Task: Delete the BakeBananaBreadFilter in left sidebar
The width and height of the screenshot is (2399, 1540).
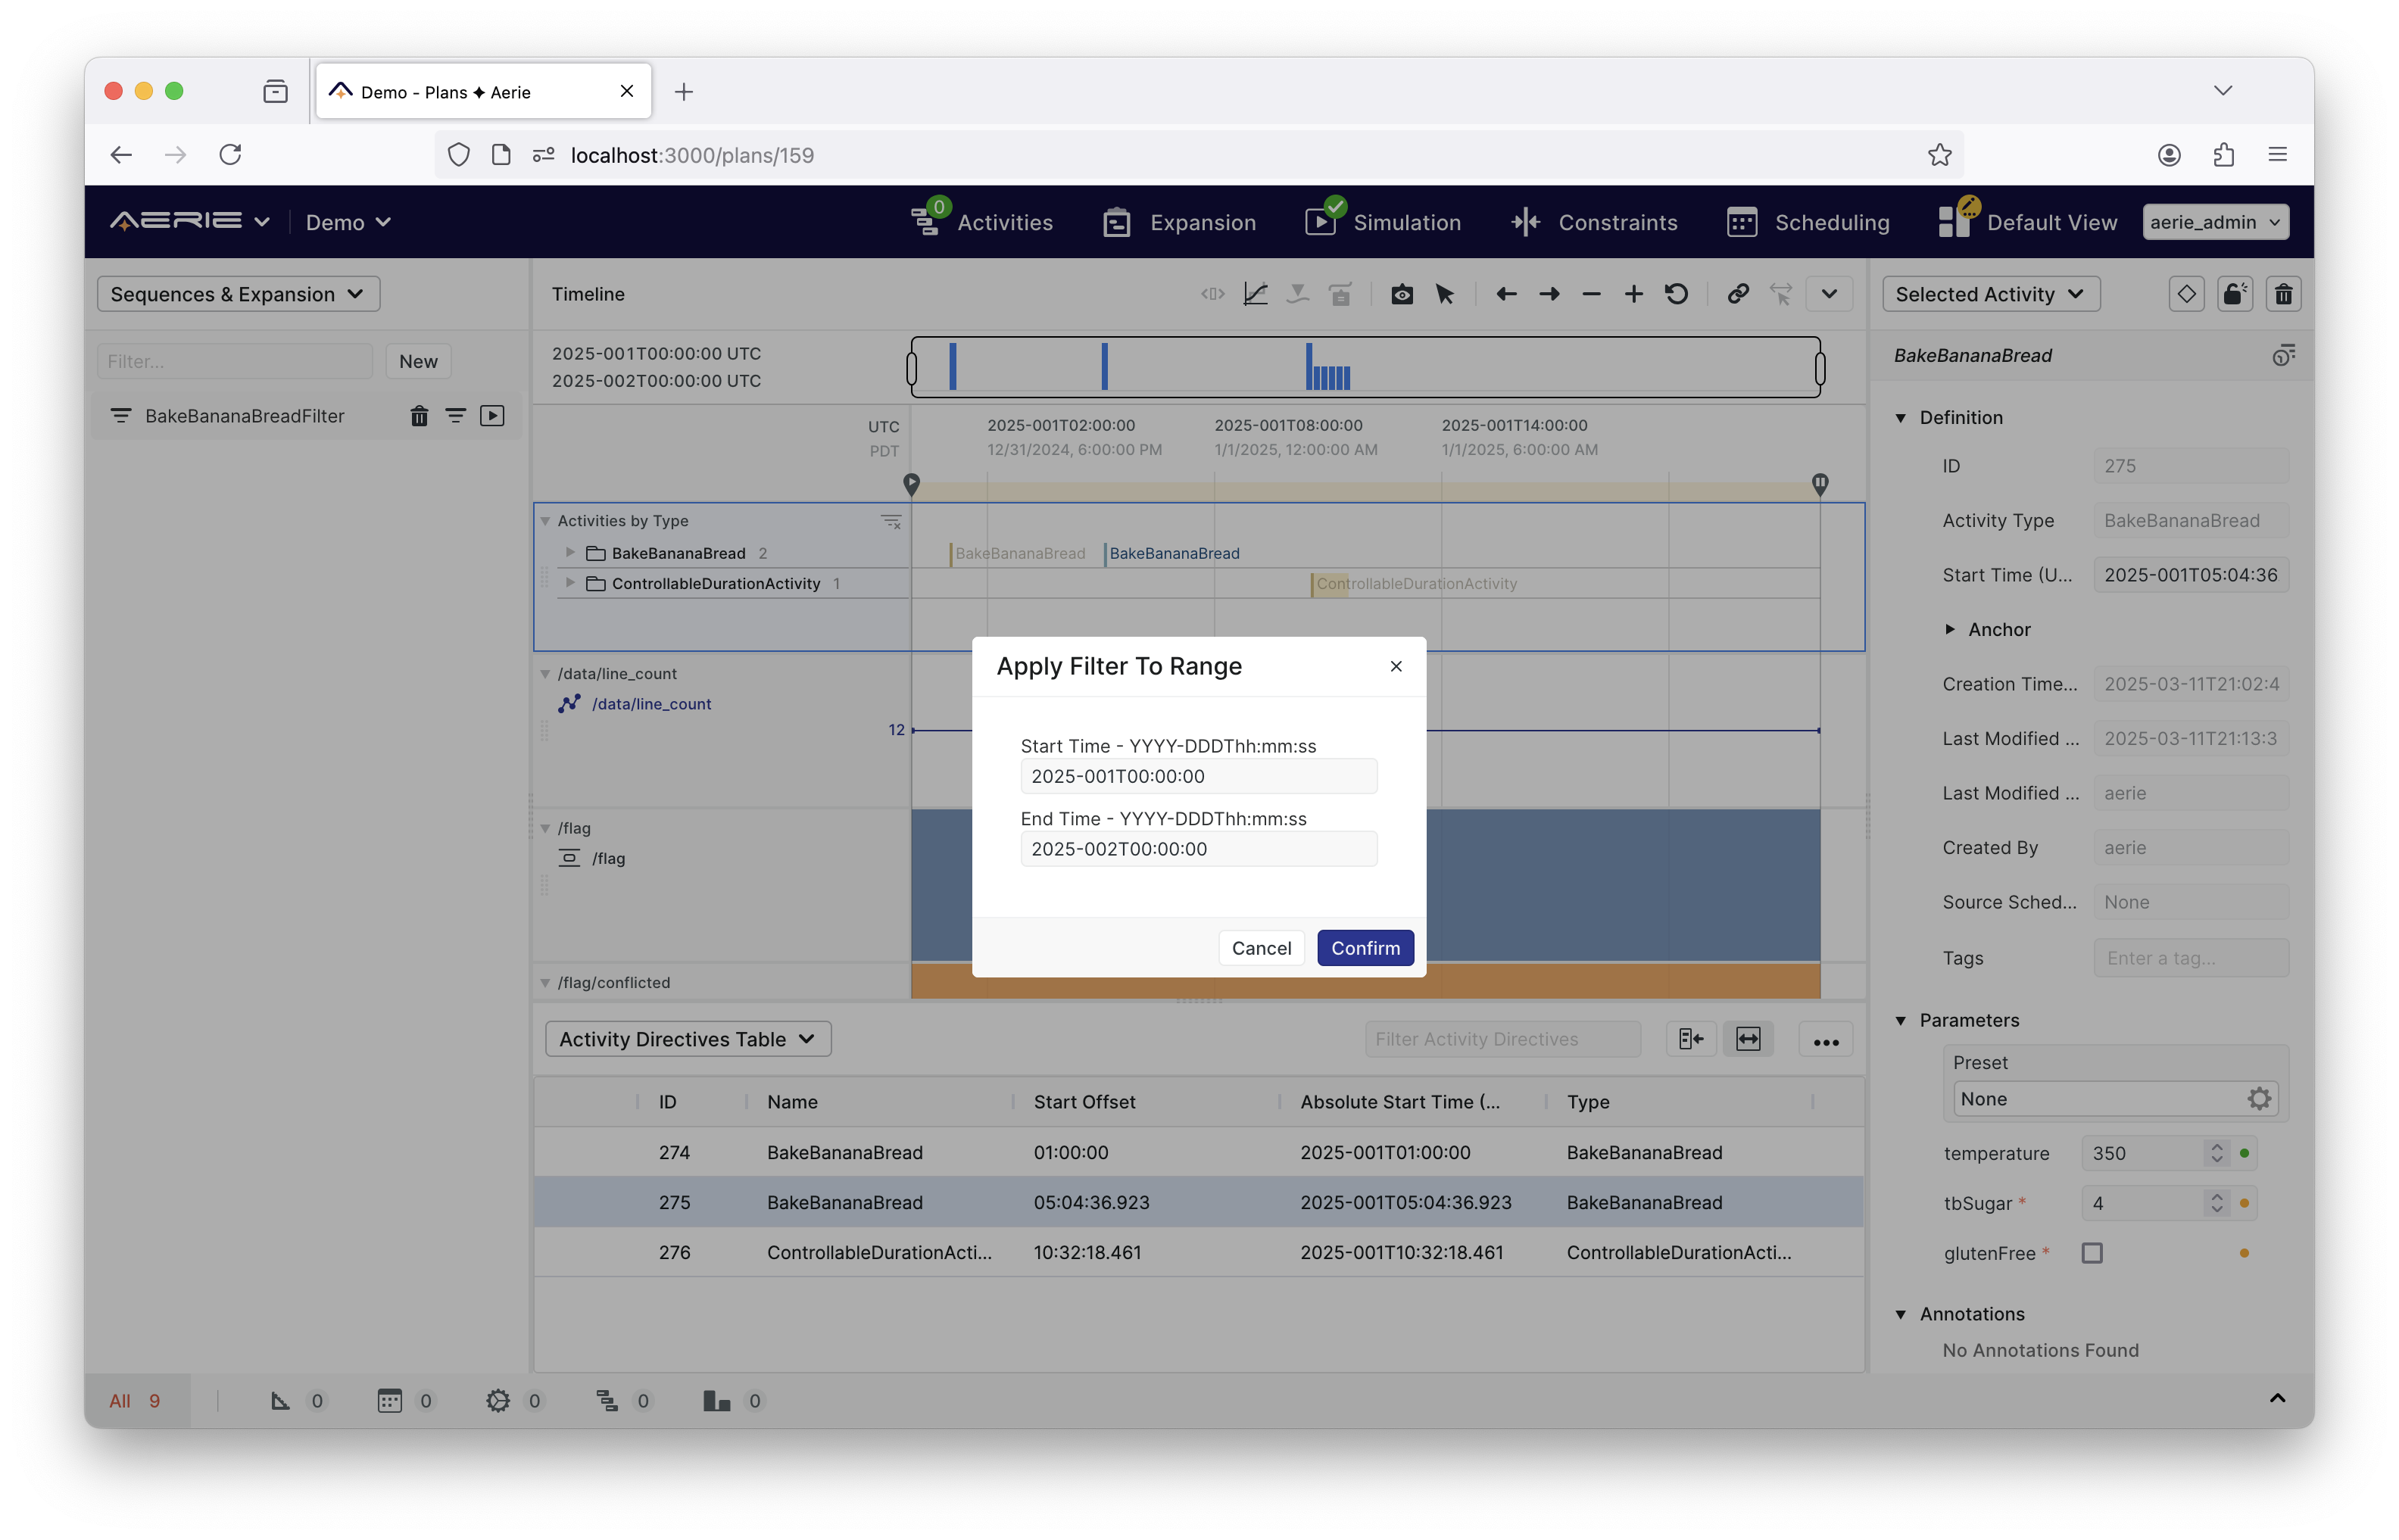Action: (419, 415)
